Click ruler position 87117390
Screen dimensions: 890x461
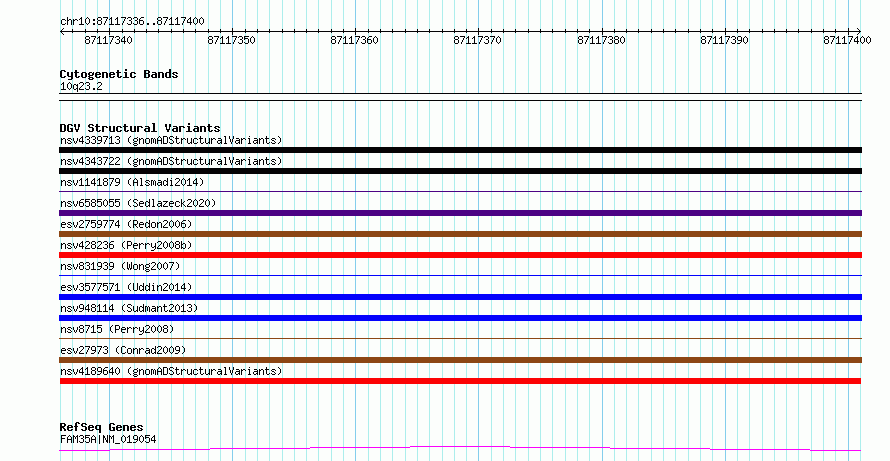(x=724, y=40)
